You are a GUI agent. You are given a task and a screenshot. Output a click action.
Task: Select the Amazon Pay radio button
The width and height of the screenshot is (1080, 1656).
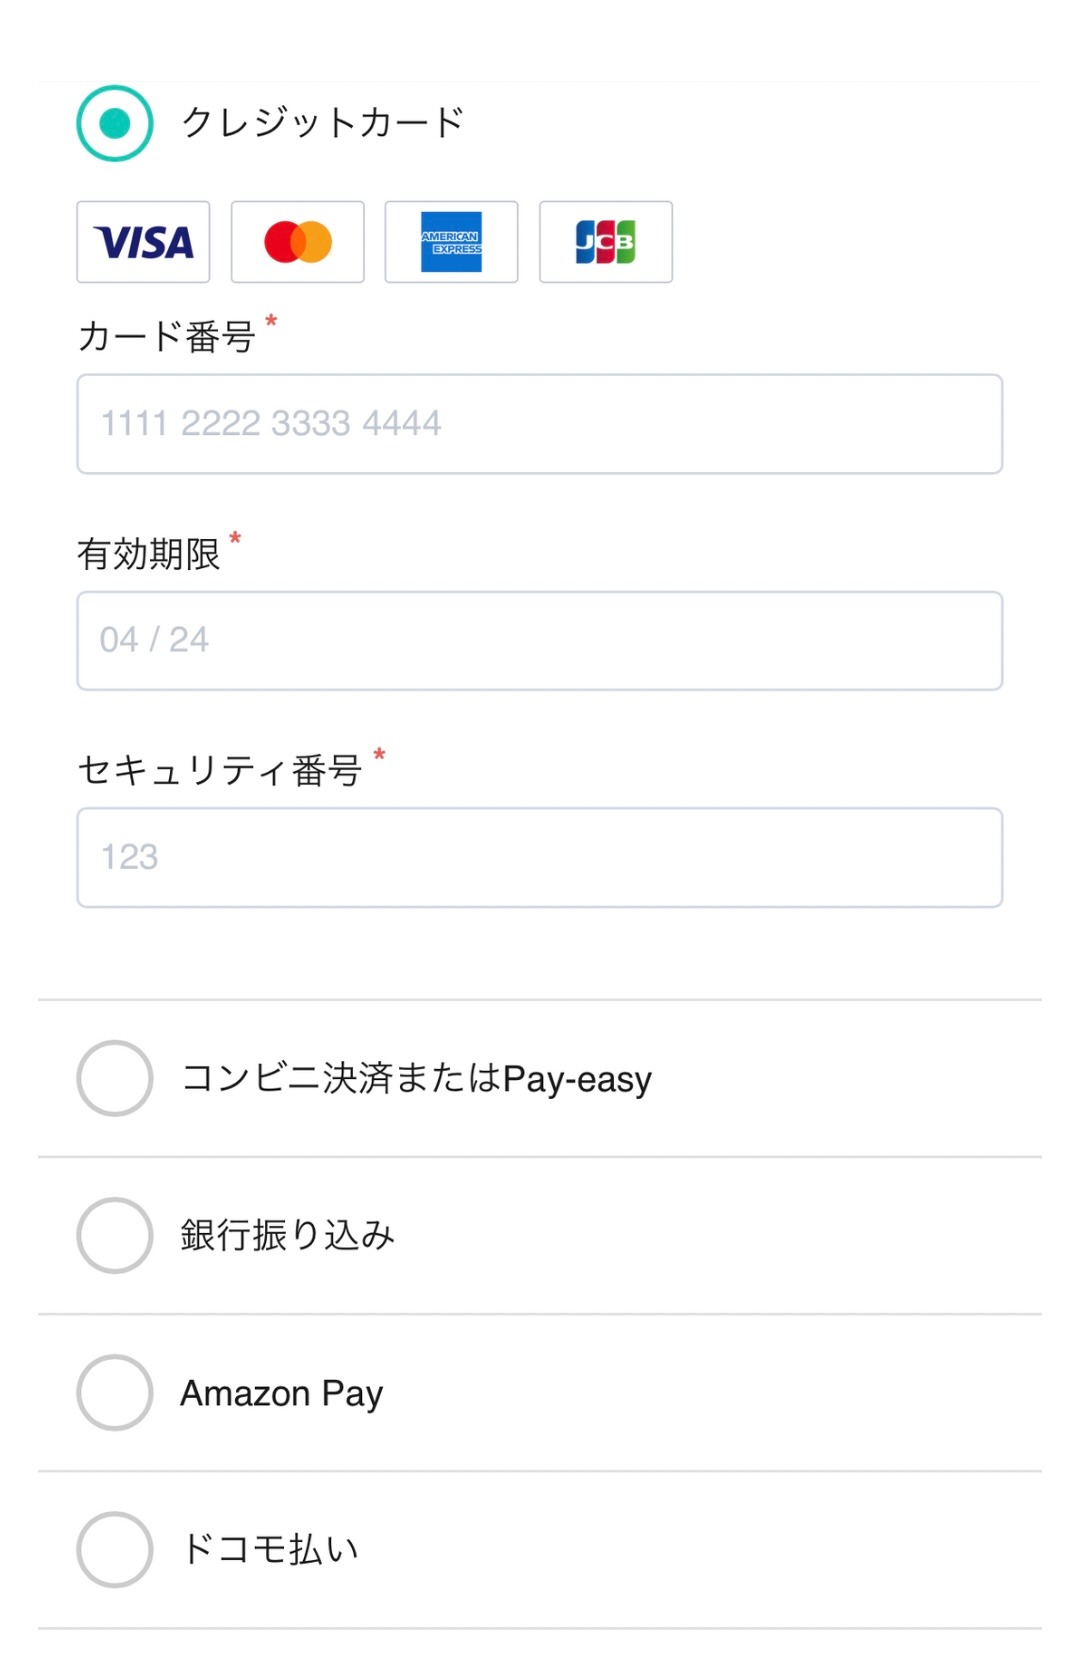[x=115, y=1392]
